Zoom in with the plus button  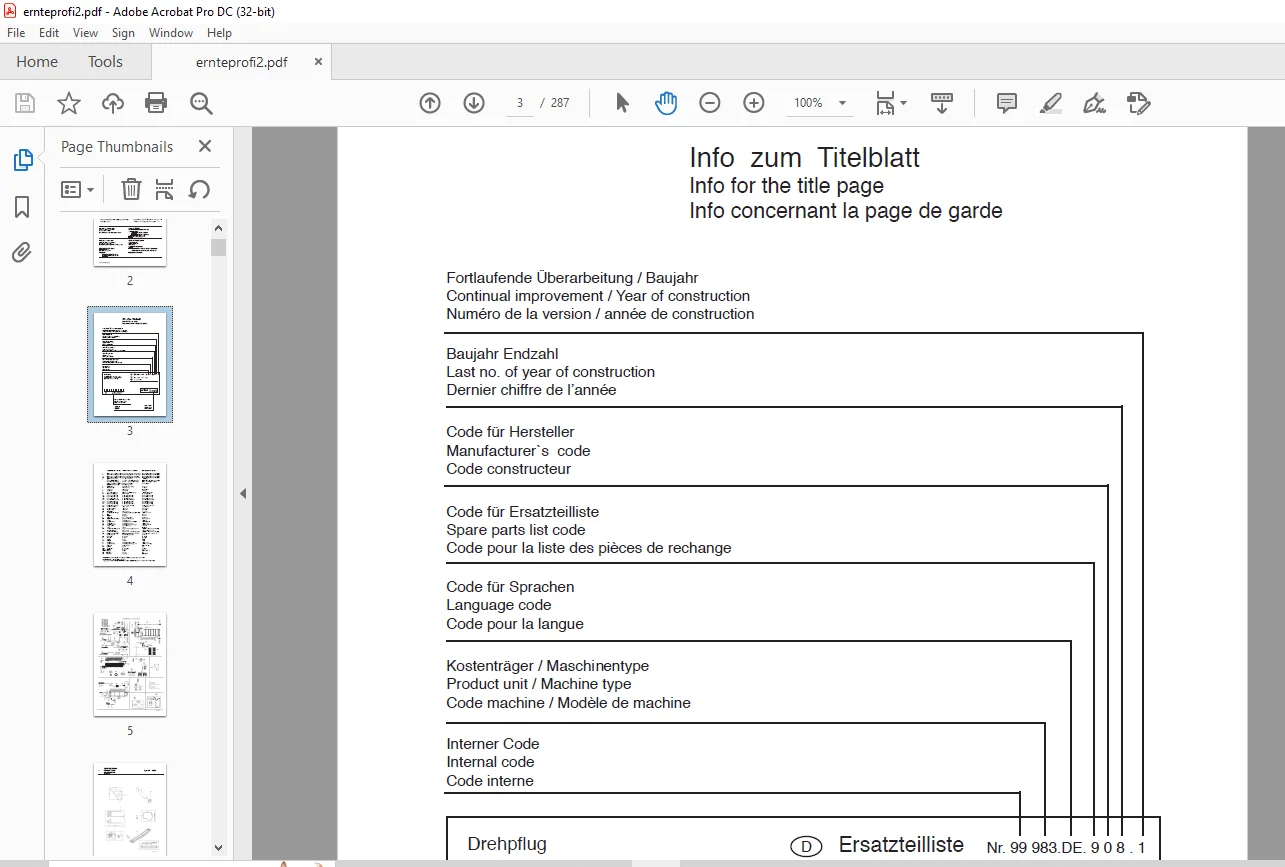pos(754,103)
